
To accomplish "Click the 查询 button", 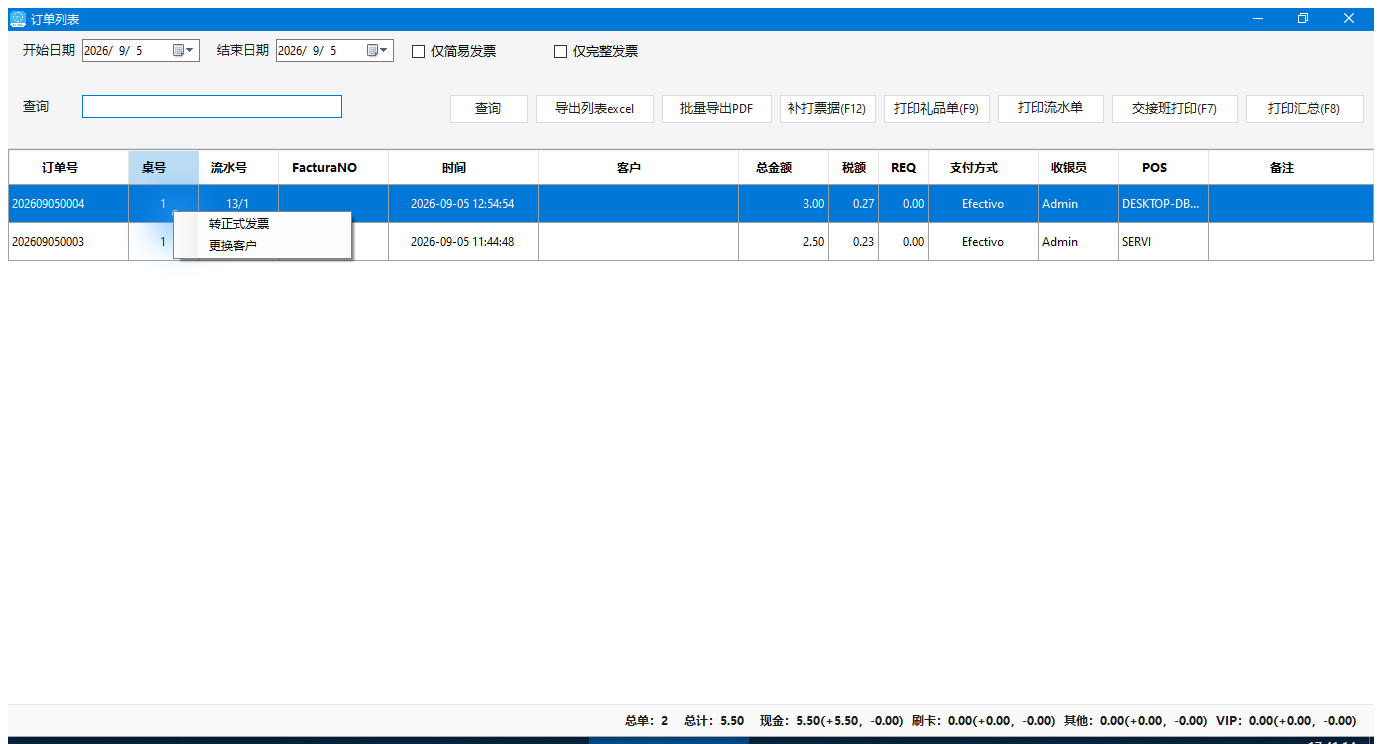I will (488, 108).
